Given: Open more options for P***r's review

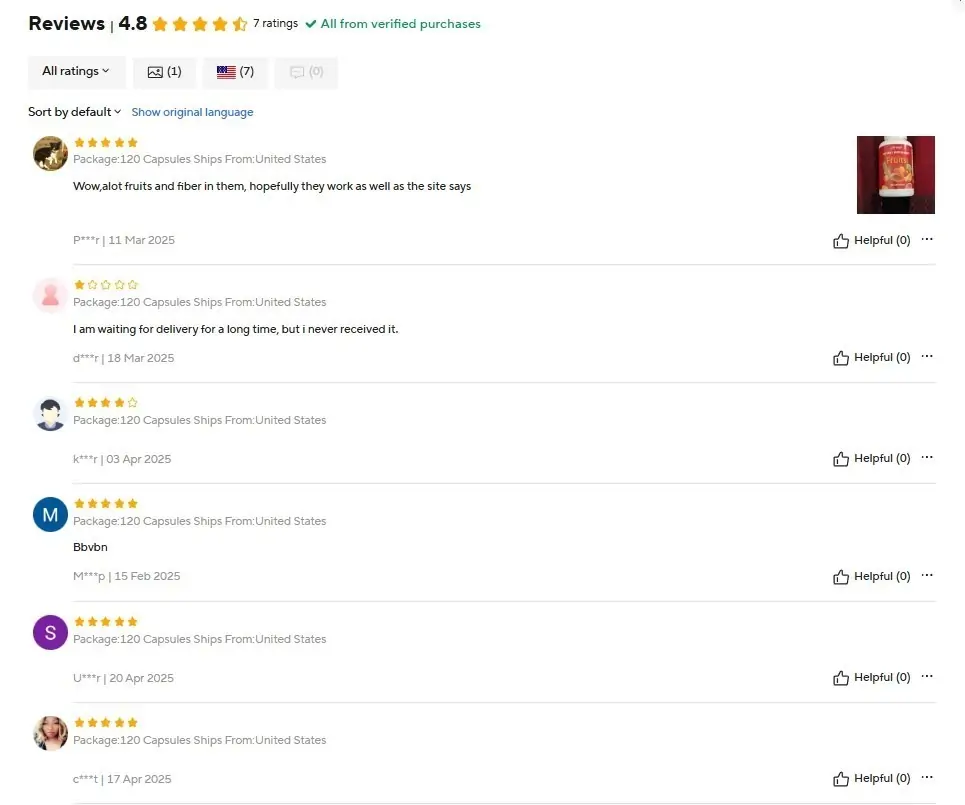Looking at the screenshot, I should [927, 239].
